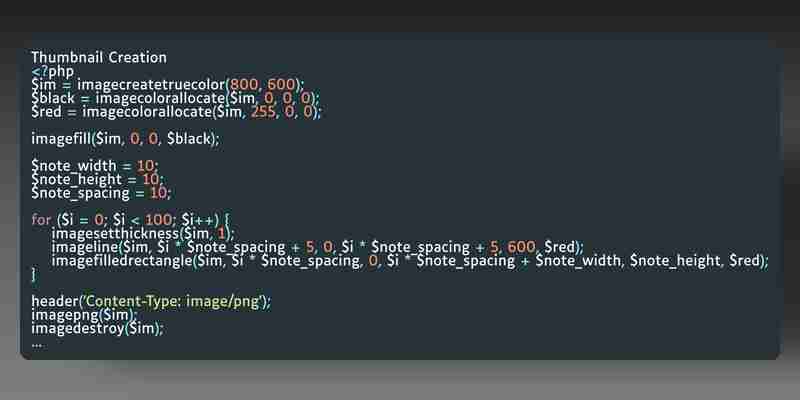Click the closing brace of the for loop

[x=34, y=274]
